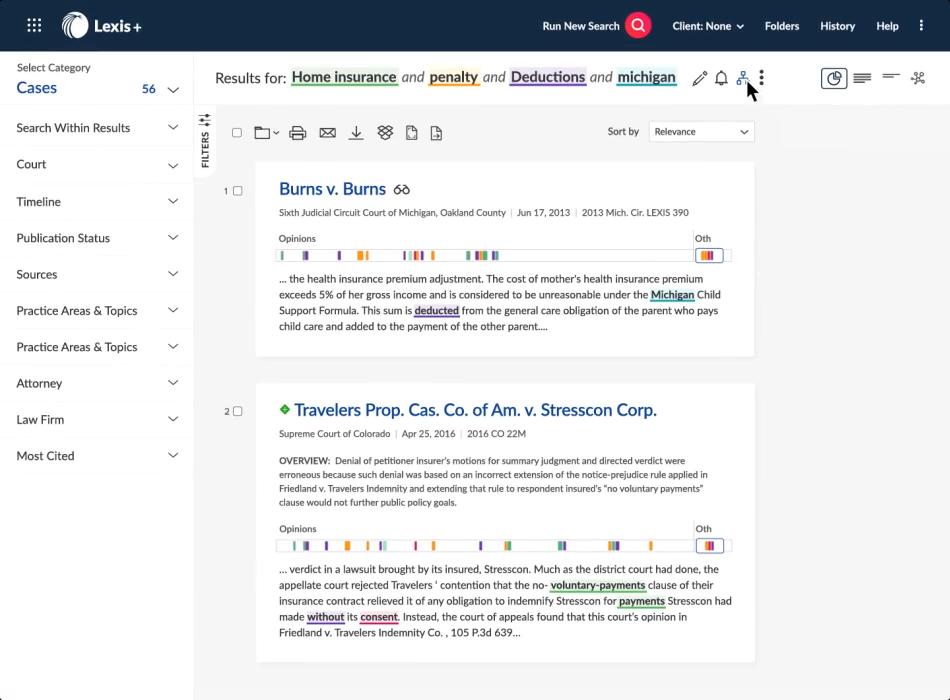
Task: Click highlighted word deducted in Burns snippet
Action: click(436, 310)
